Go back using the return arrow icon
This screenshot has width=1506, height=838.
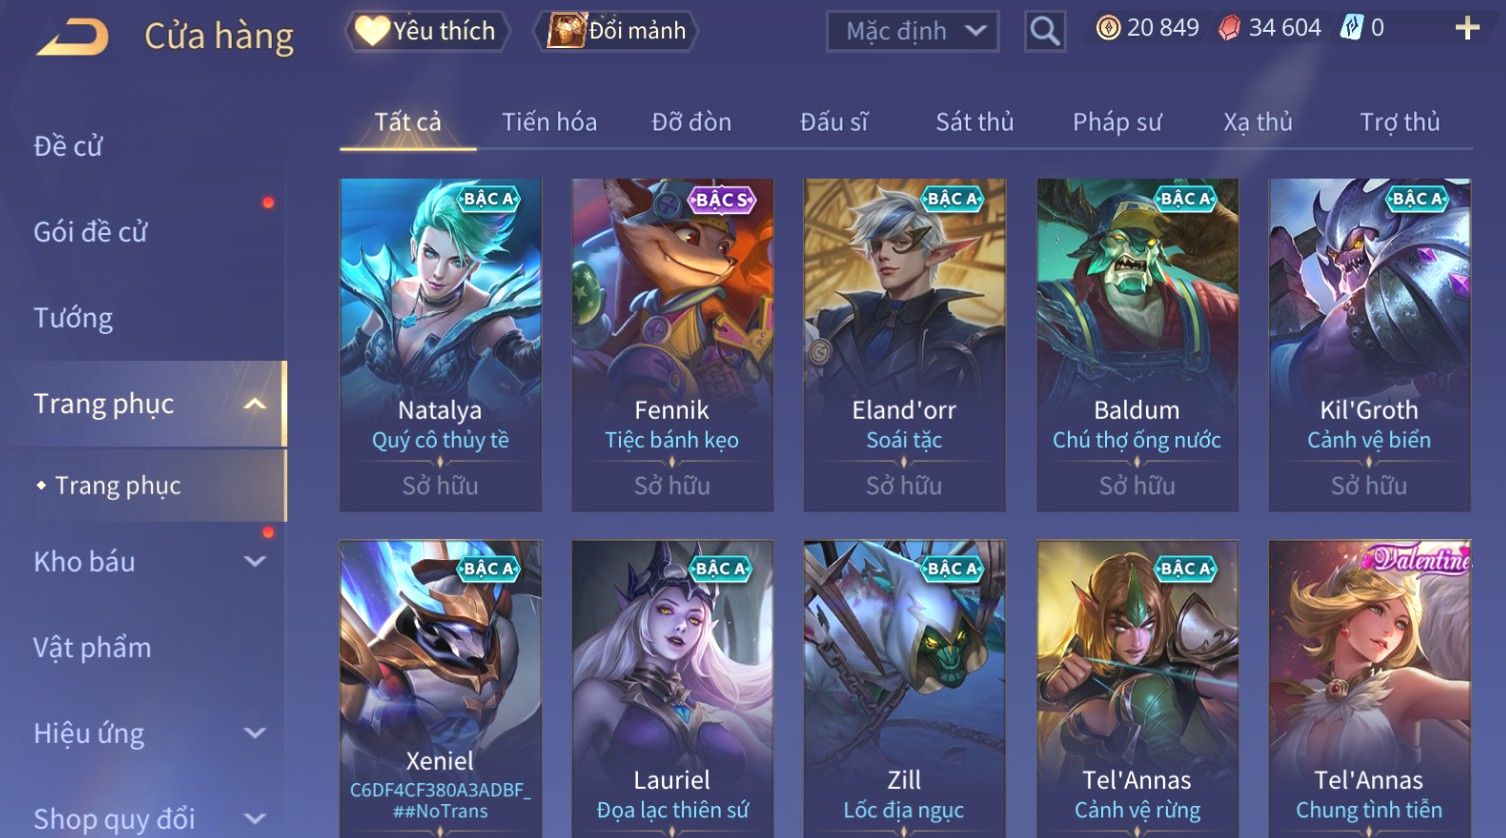73,38
